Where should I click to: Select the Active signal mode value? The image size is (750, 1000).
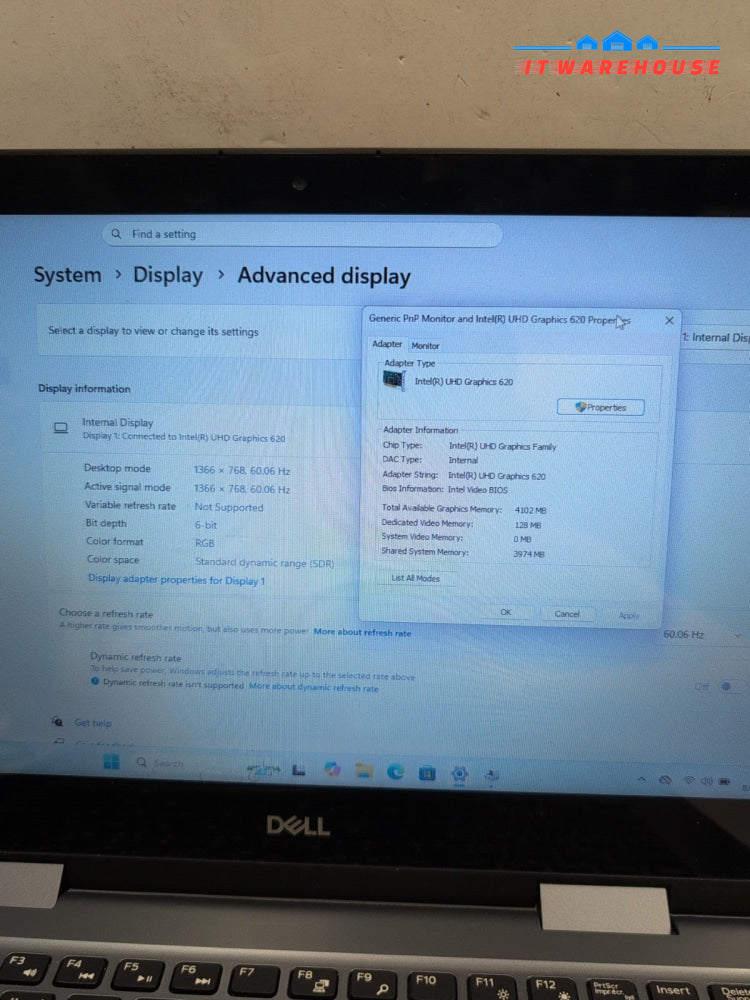(x=242, y=489)
